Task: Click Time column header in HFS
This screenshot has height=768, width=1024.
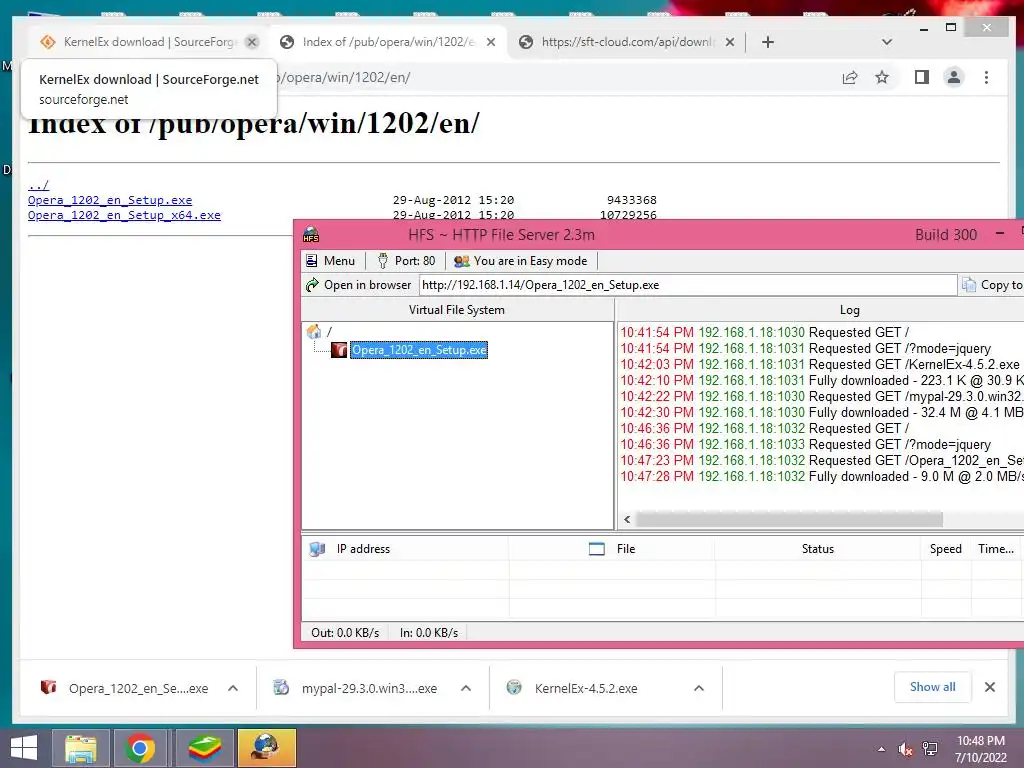Action: 996,549
